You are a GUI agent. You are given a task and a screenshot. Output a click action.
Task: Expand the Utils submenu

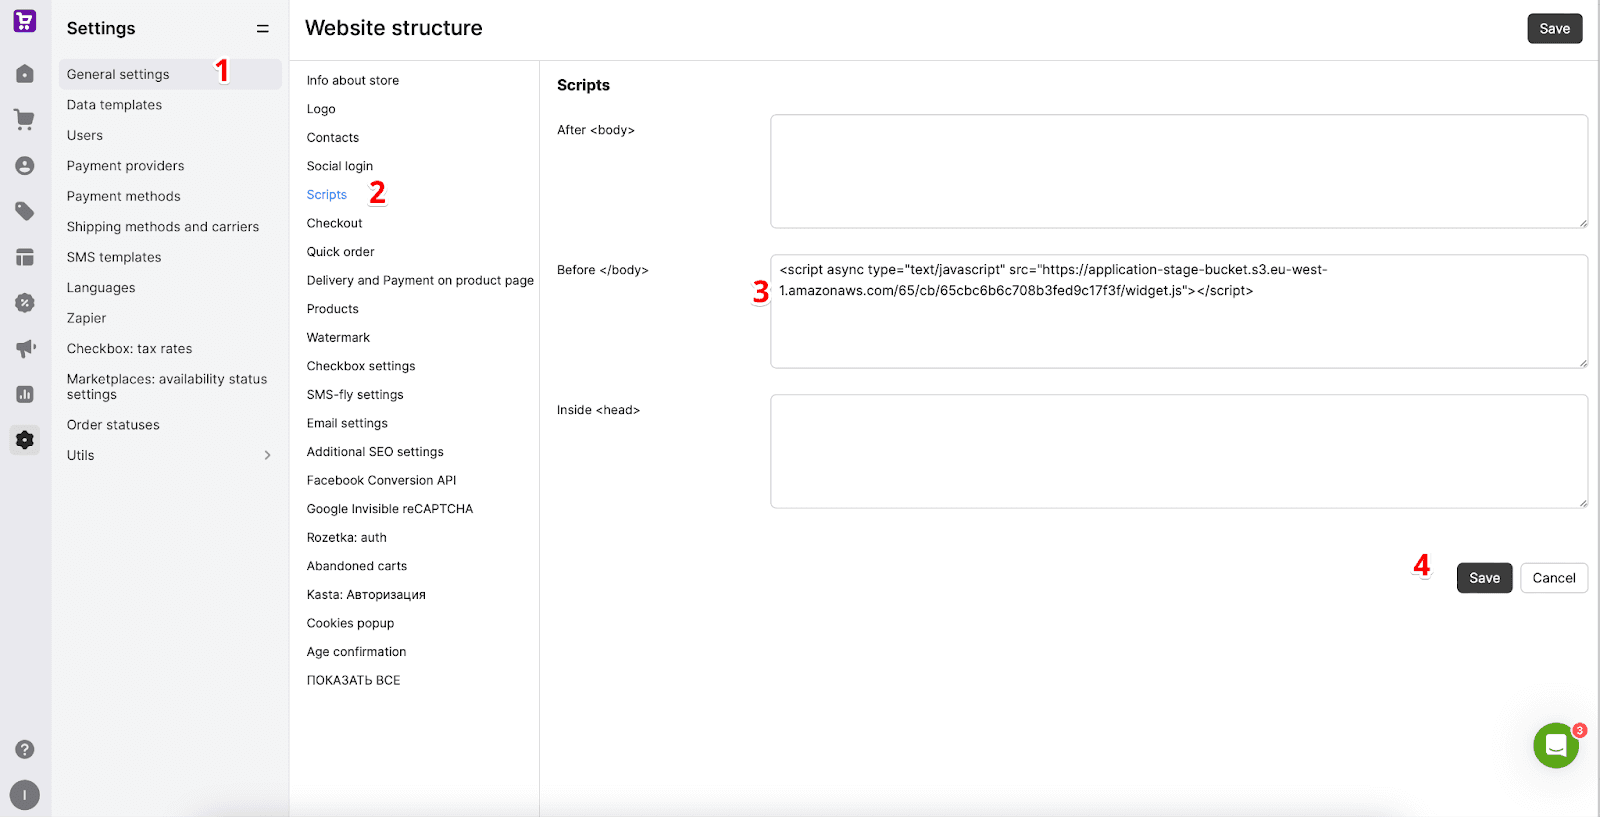[x=267, y=456]
